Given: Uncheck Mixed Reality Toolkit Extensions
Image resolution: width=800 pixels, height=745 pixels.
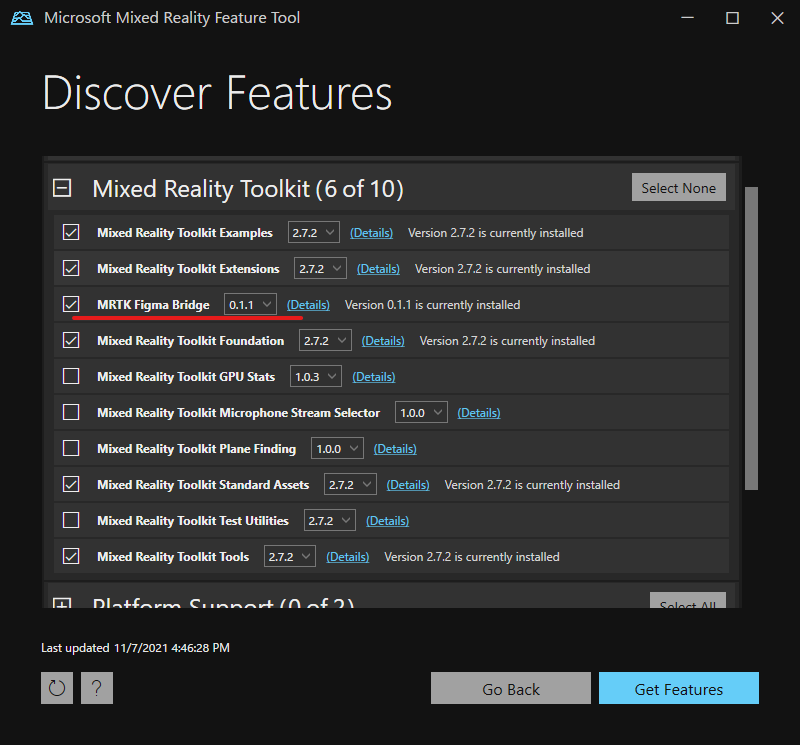Looking at the screenshot, I should 71,268.
